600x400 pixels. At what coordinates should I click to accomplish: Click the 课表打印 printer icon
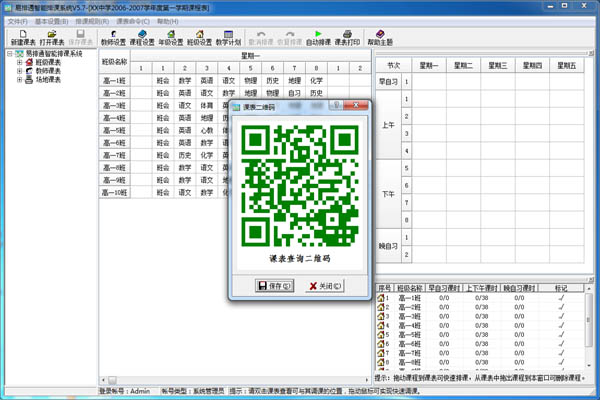point(347,38)
